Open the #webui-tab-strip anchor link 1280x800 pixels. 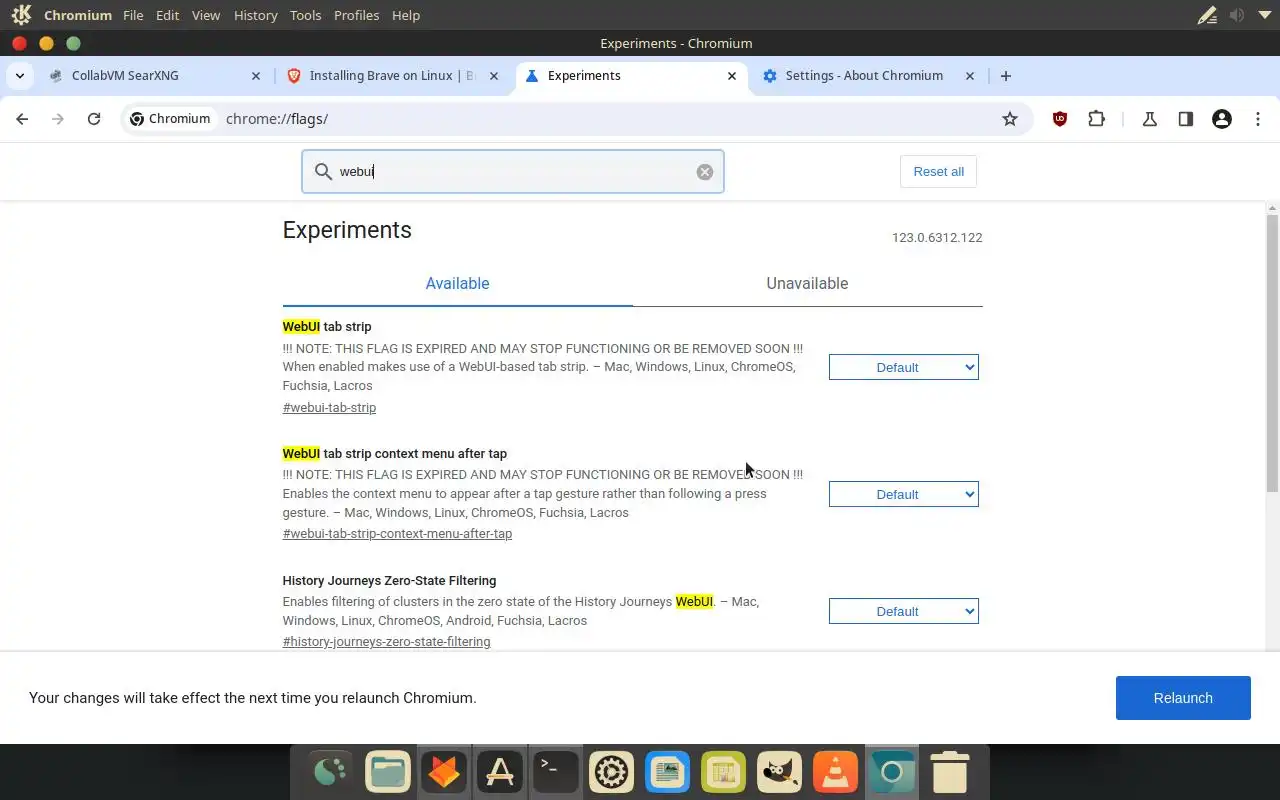(329, 407)
